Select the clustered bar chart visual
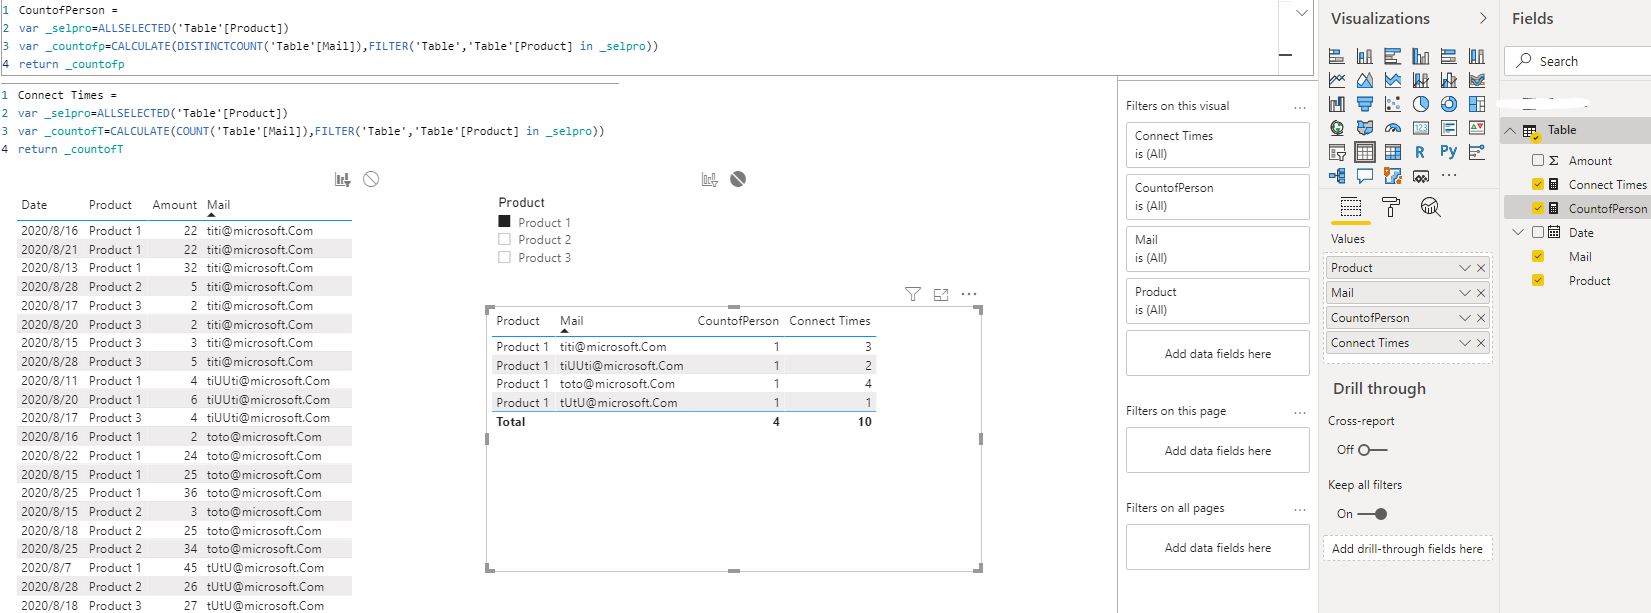 [x=1392, y=57]
